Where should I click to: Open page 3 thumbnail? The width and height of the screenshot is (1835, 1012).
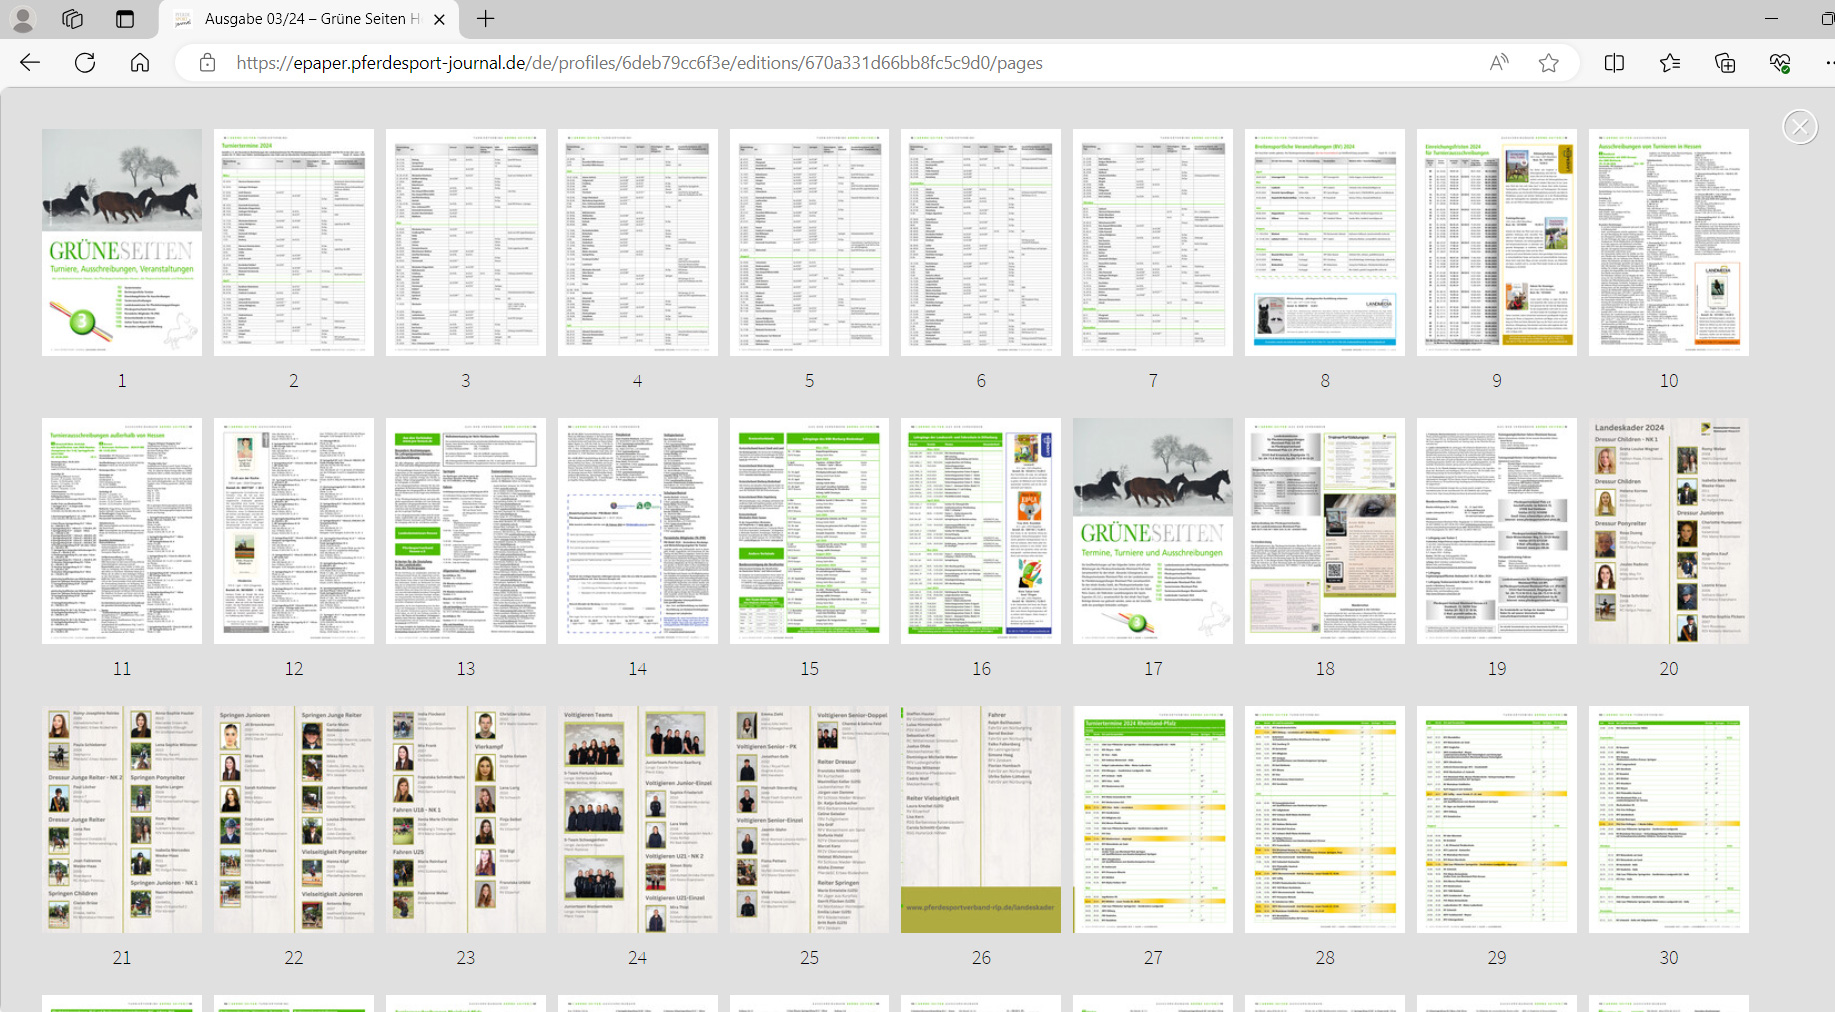pyautogui.click(x=466, y=242)
